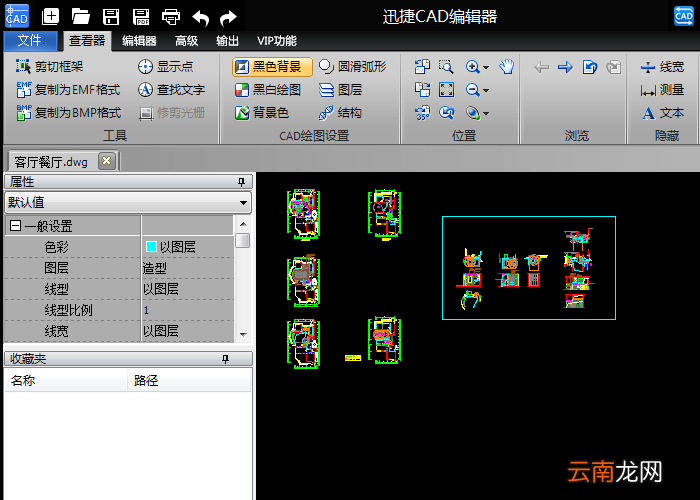The width and height of the screenshot is (700, 500).
Task: Click the 路径 column header
Action: (189, 380)
